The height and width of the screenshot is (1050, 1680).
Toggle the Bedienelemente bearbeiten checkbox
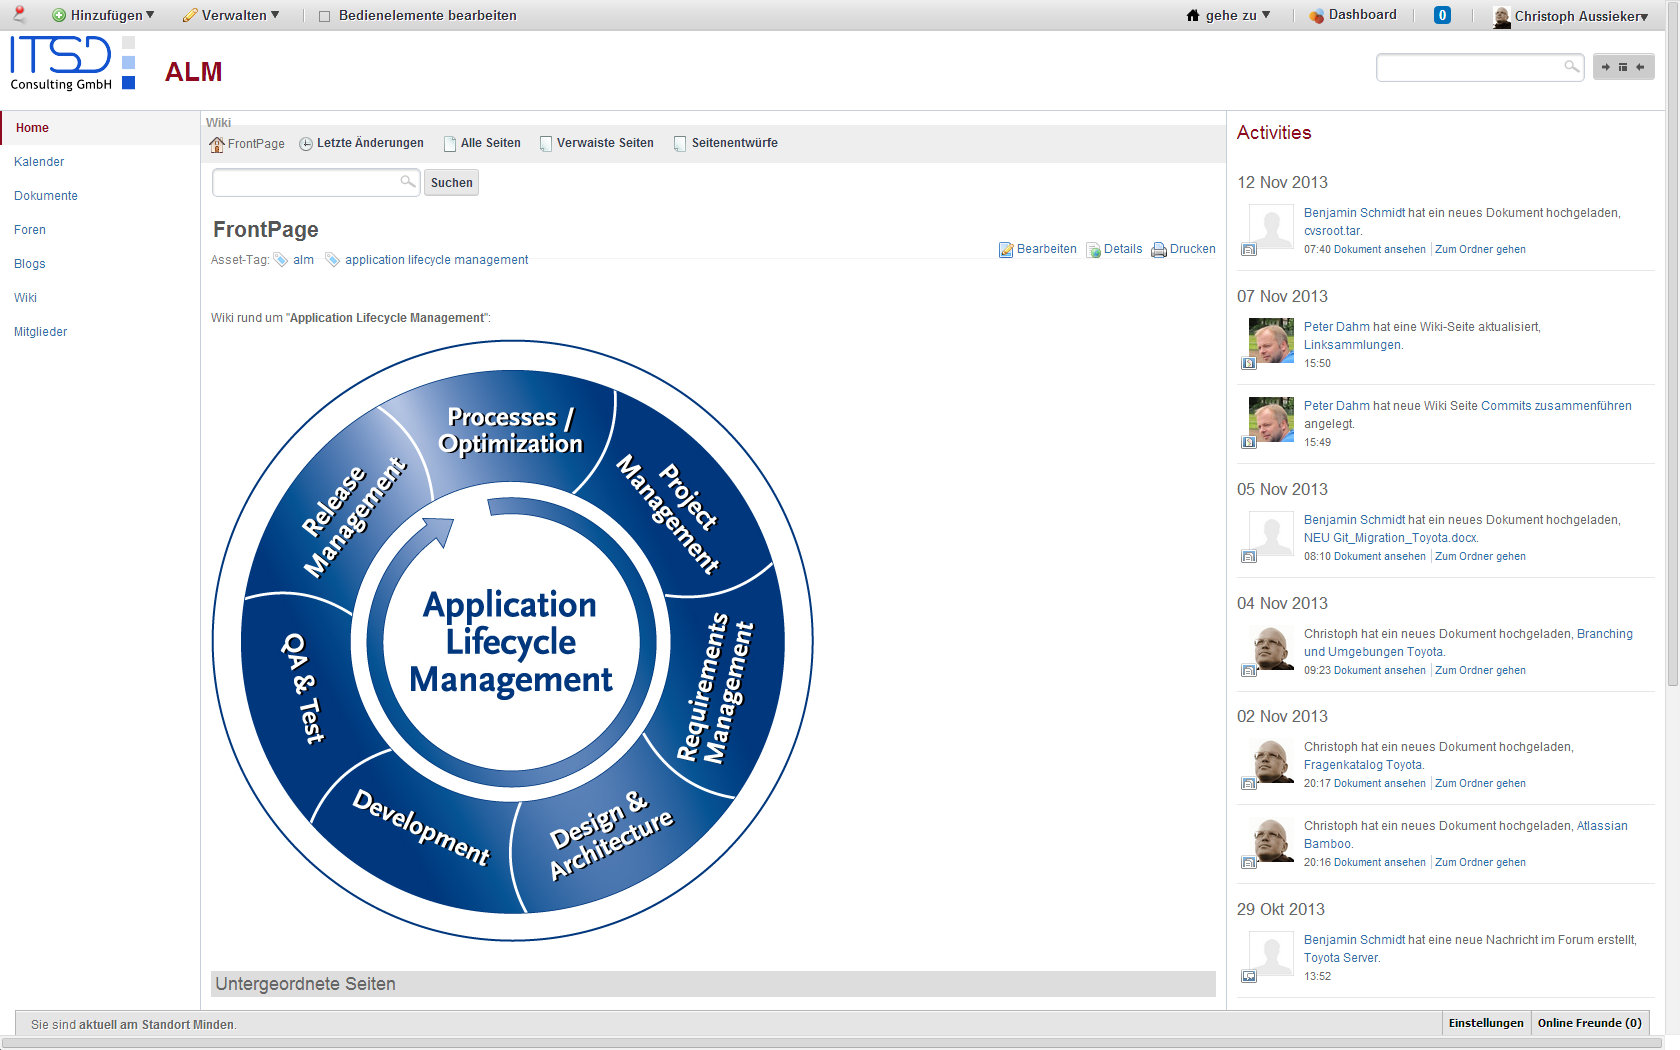pyautogui.click(x=324, y=16)
